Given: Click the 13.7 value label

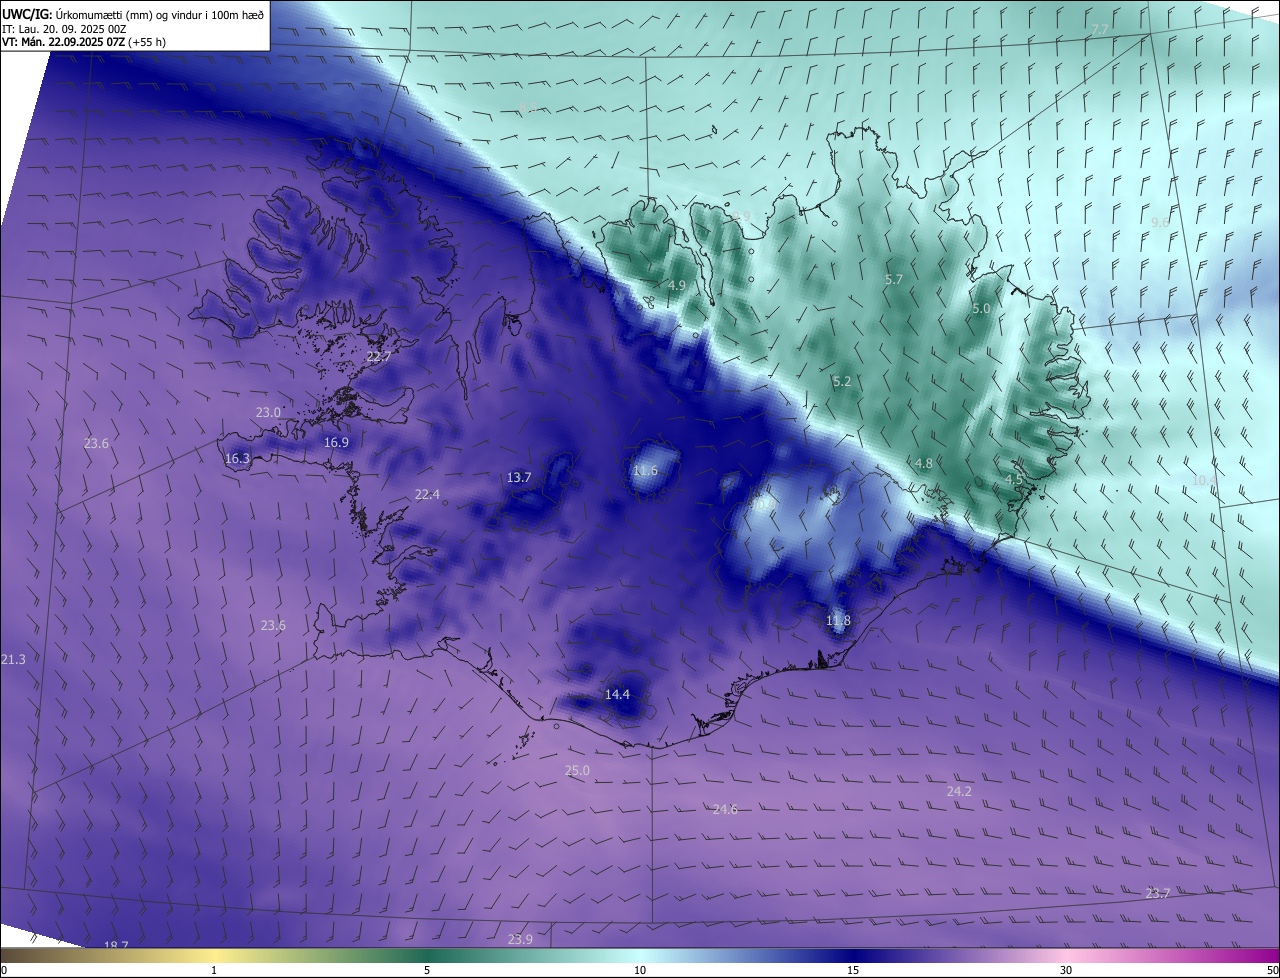Looking at the screenshot, I should click(519, 478).
